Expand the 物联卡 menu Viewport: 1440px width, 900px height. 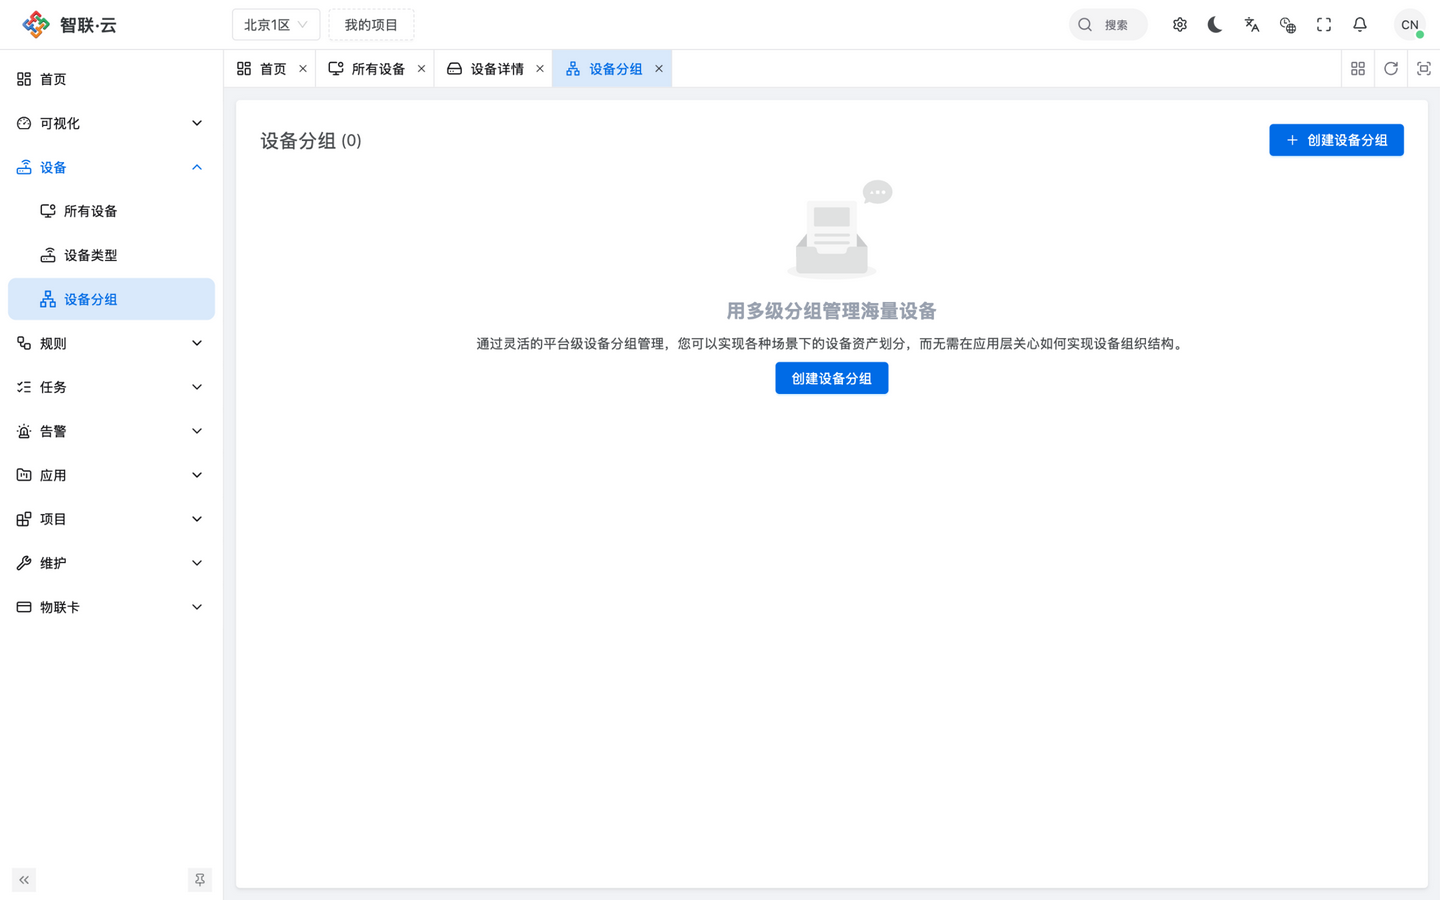point(111,607)
